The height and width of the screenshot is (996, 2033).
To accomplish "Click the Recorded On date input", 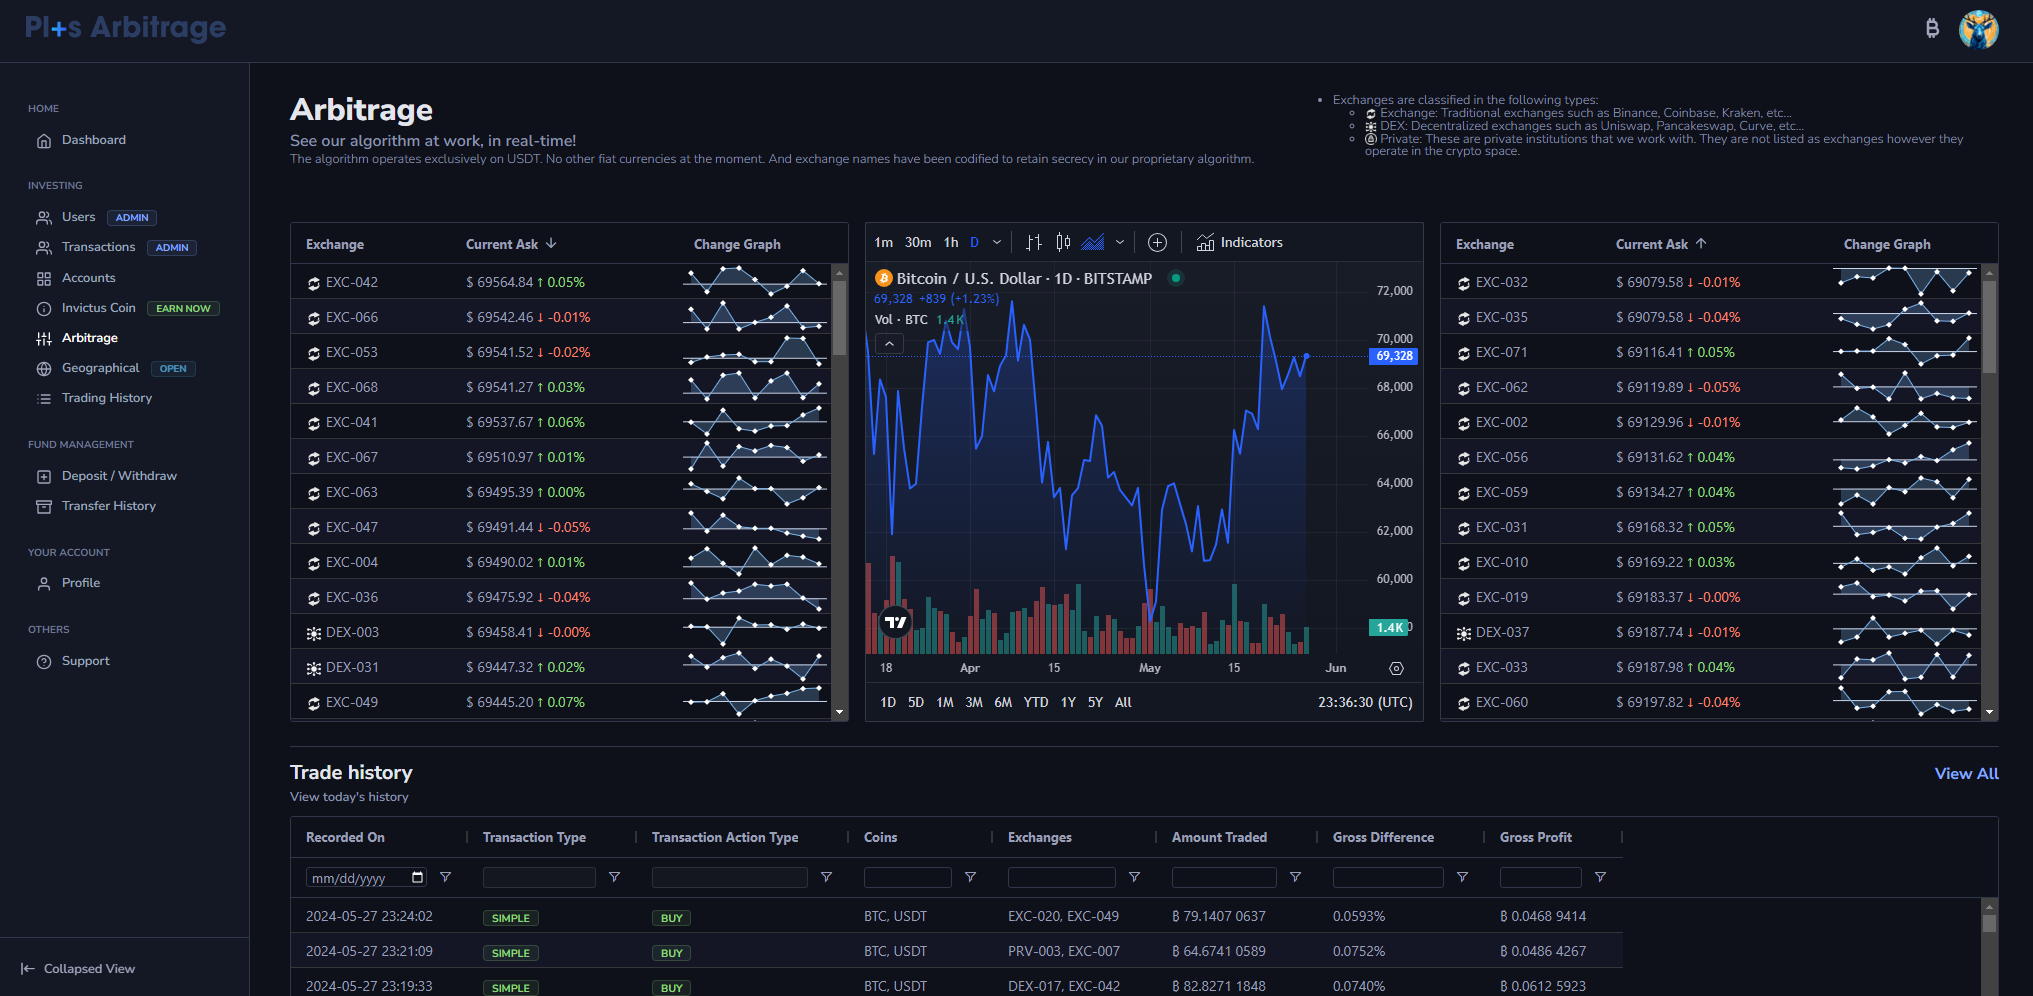I will point(367,877).
